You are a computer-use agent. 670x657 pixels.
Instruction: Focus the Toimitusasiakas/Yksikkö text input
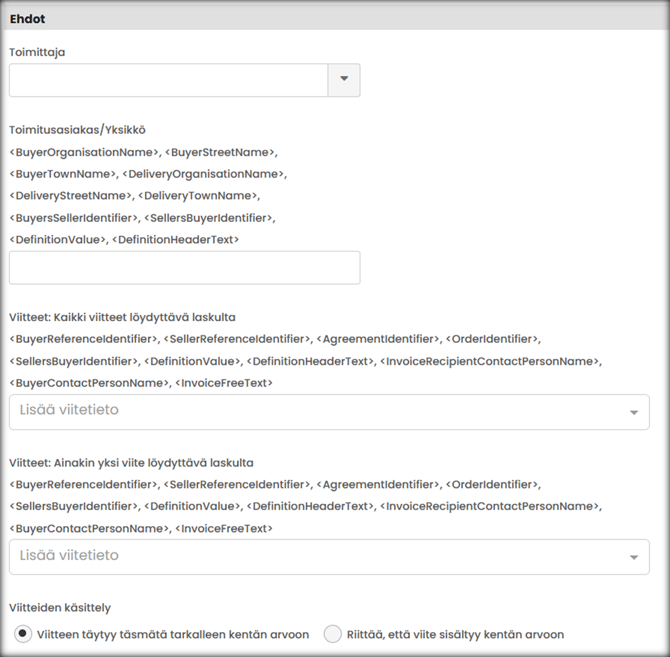(184, 268)
